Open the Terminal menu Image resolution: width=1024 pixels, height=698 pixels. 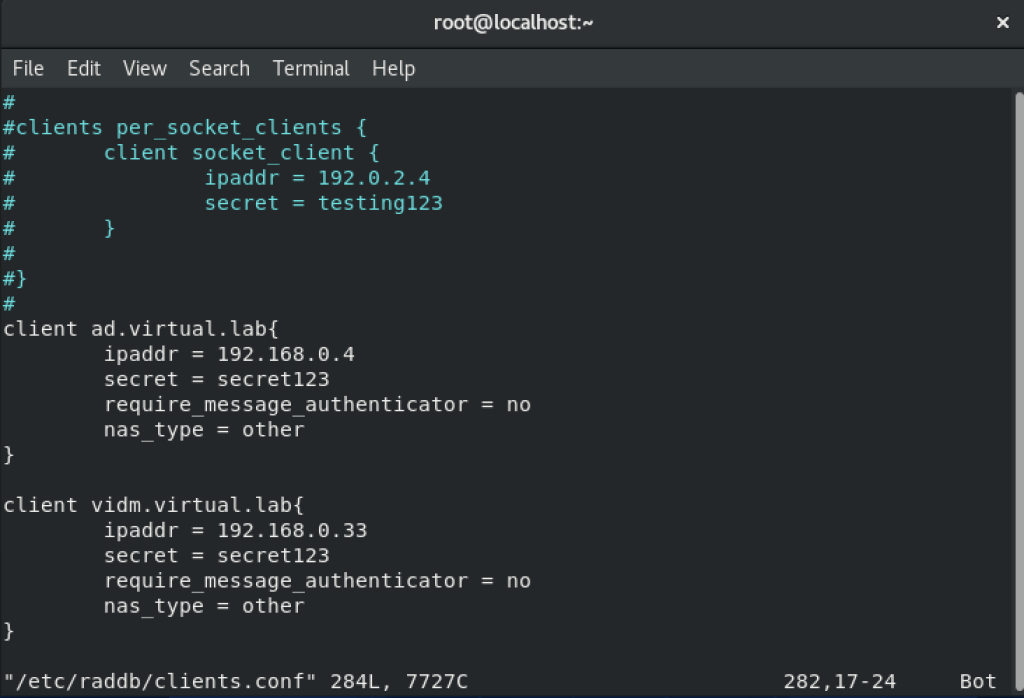coord(311,68)
